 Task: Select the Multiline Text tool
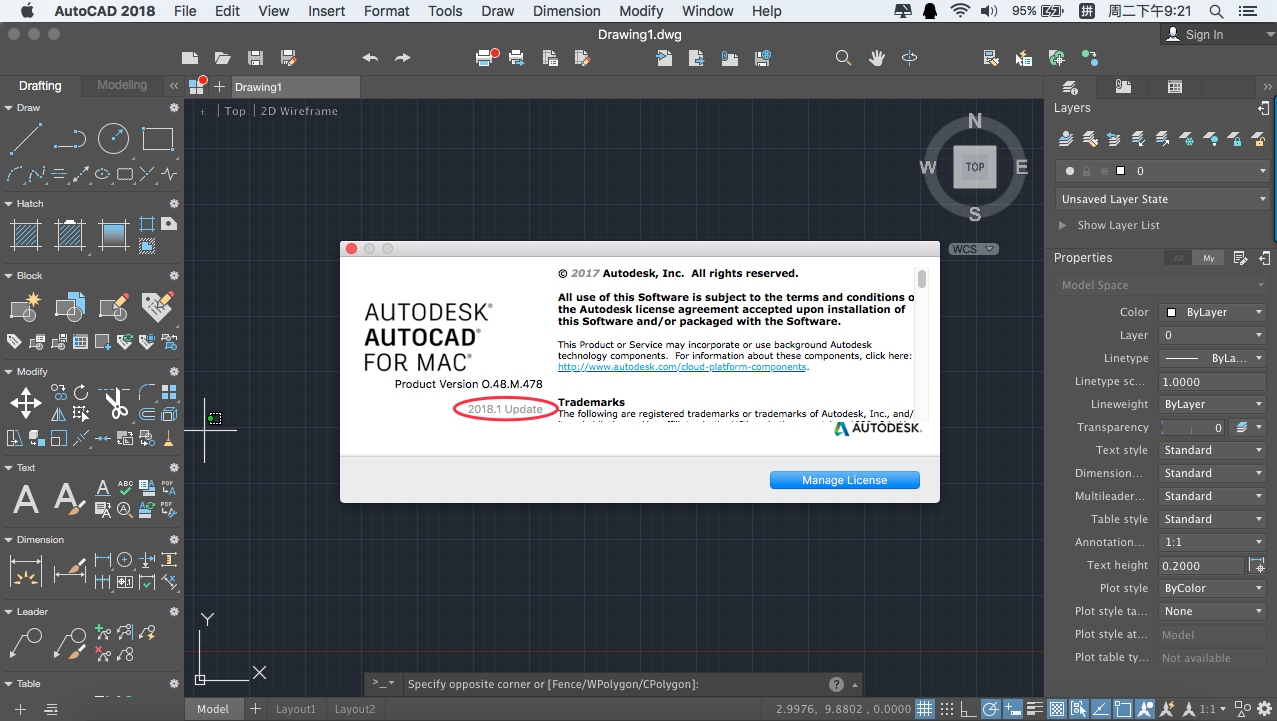click(26, 498)
